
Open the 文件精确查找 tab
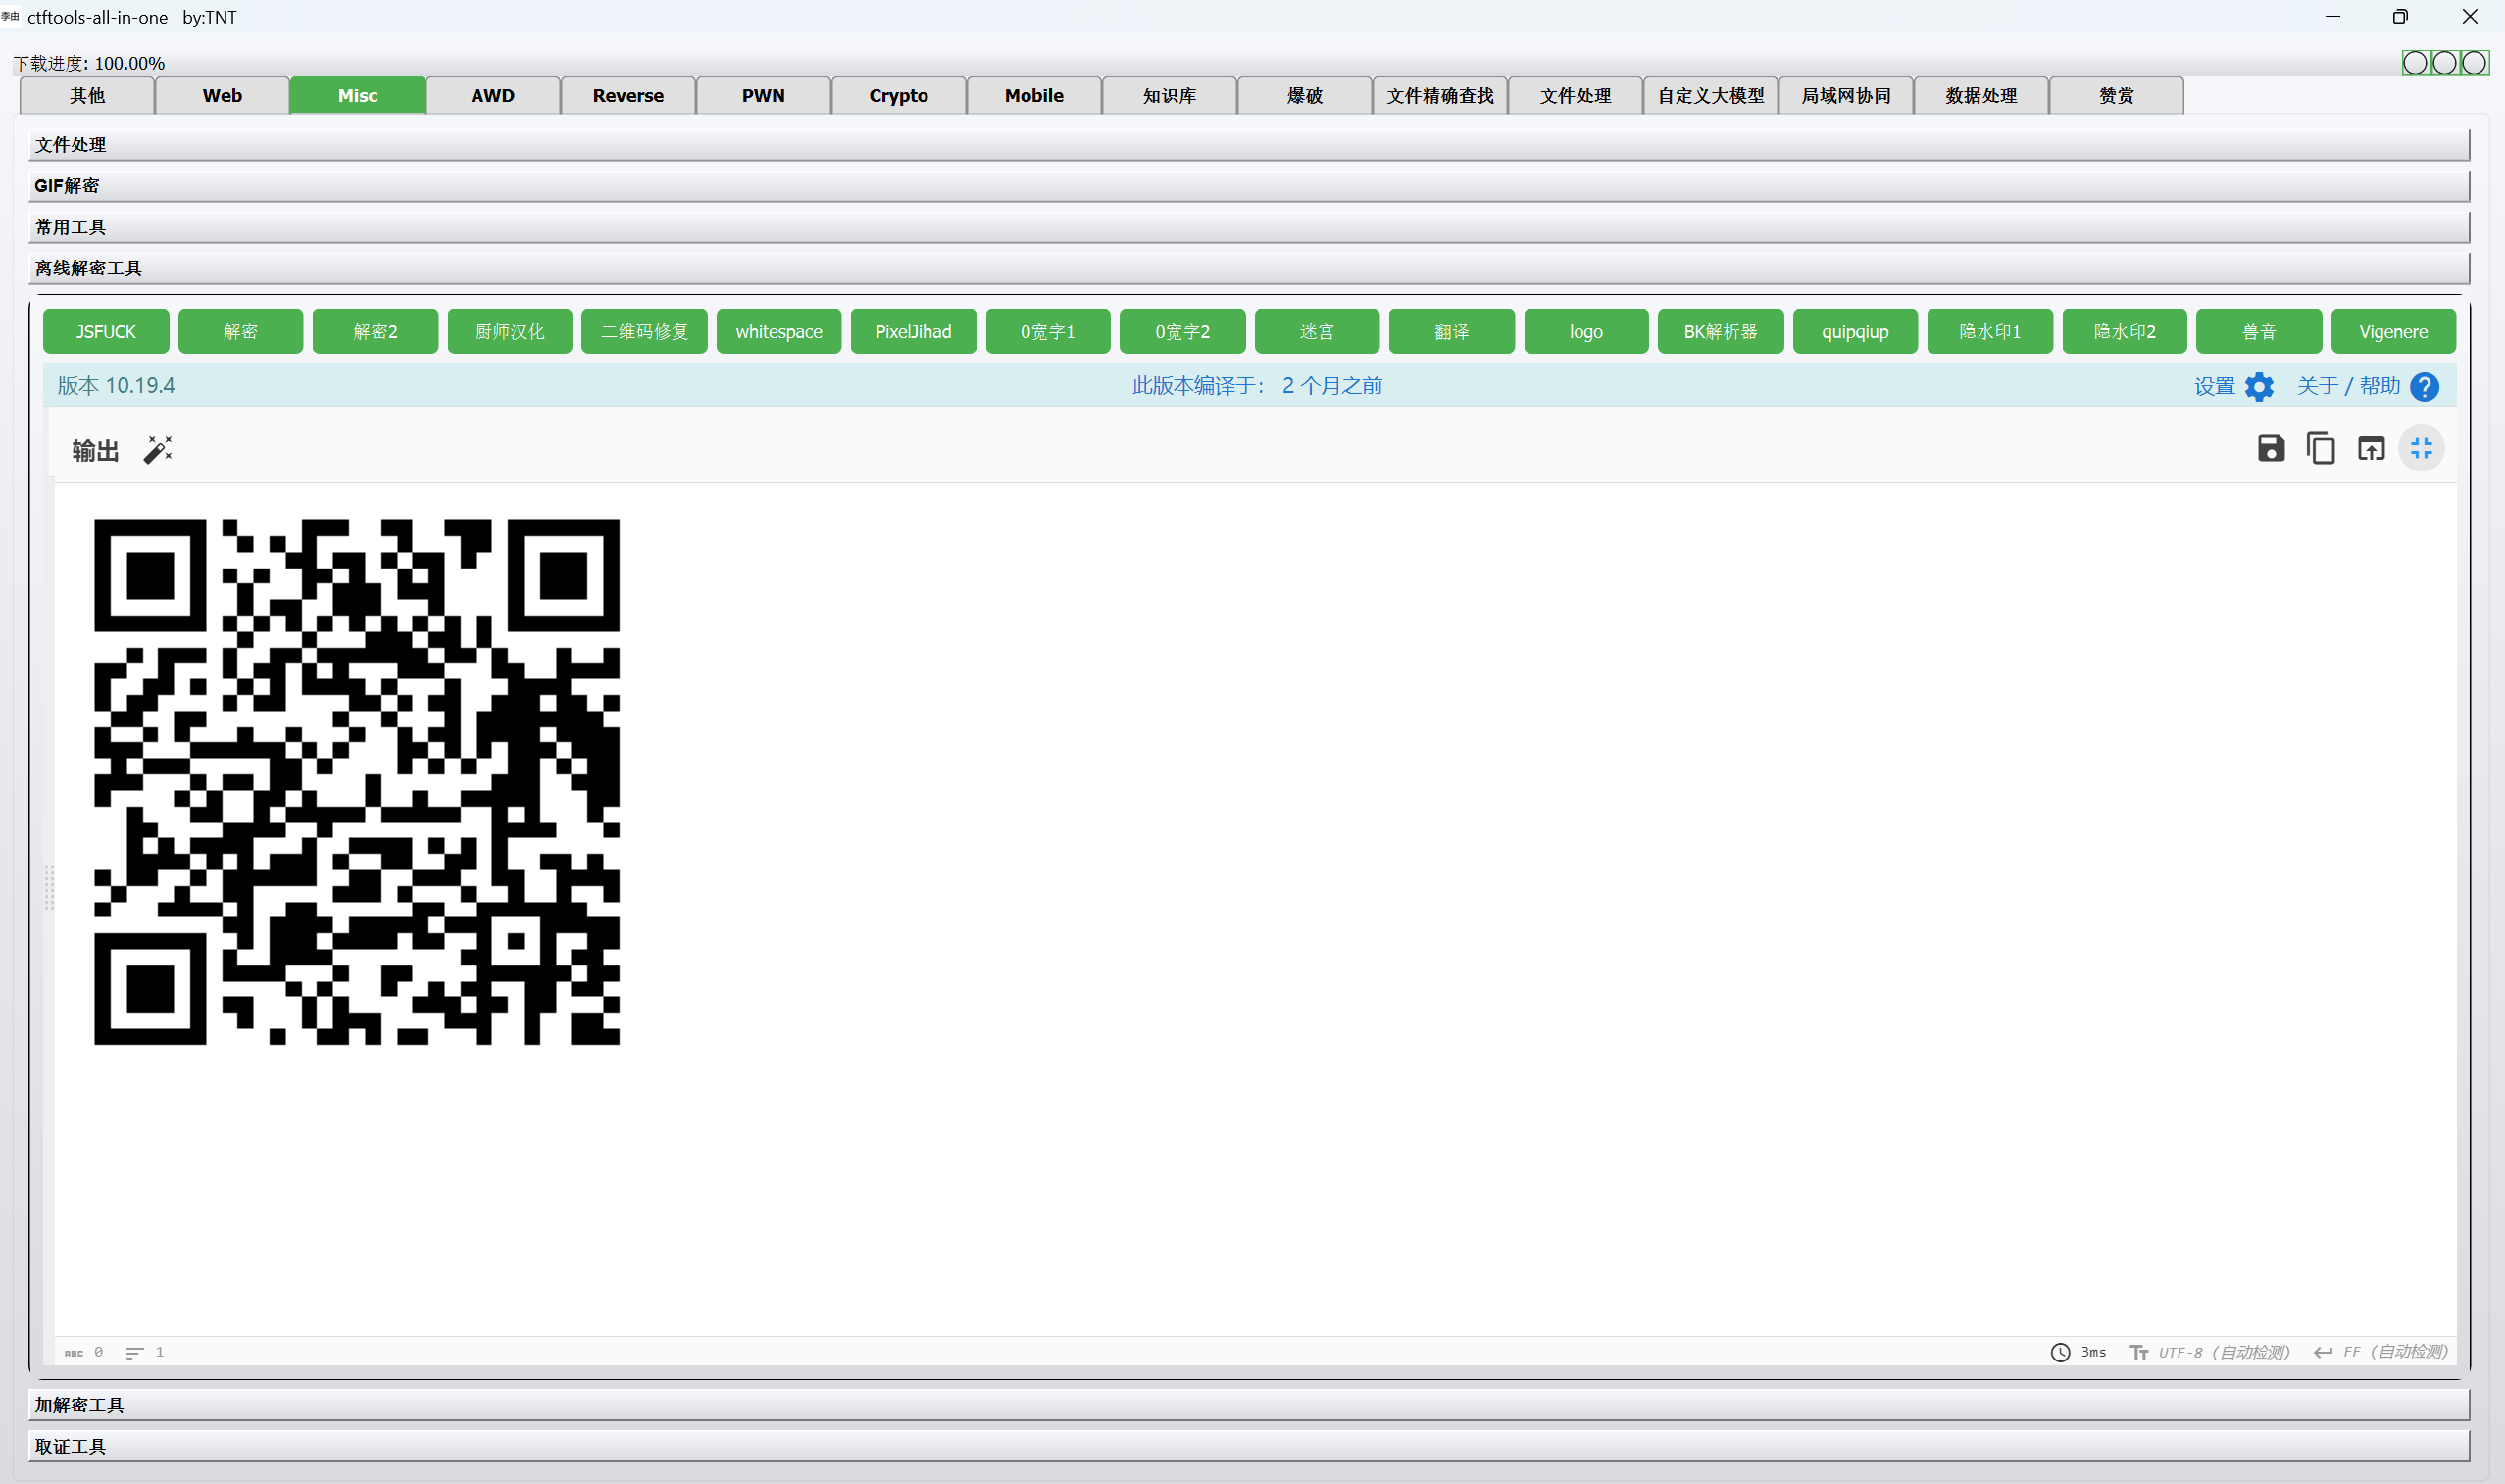pyautogui.click(x=1440, y=95)
